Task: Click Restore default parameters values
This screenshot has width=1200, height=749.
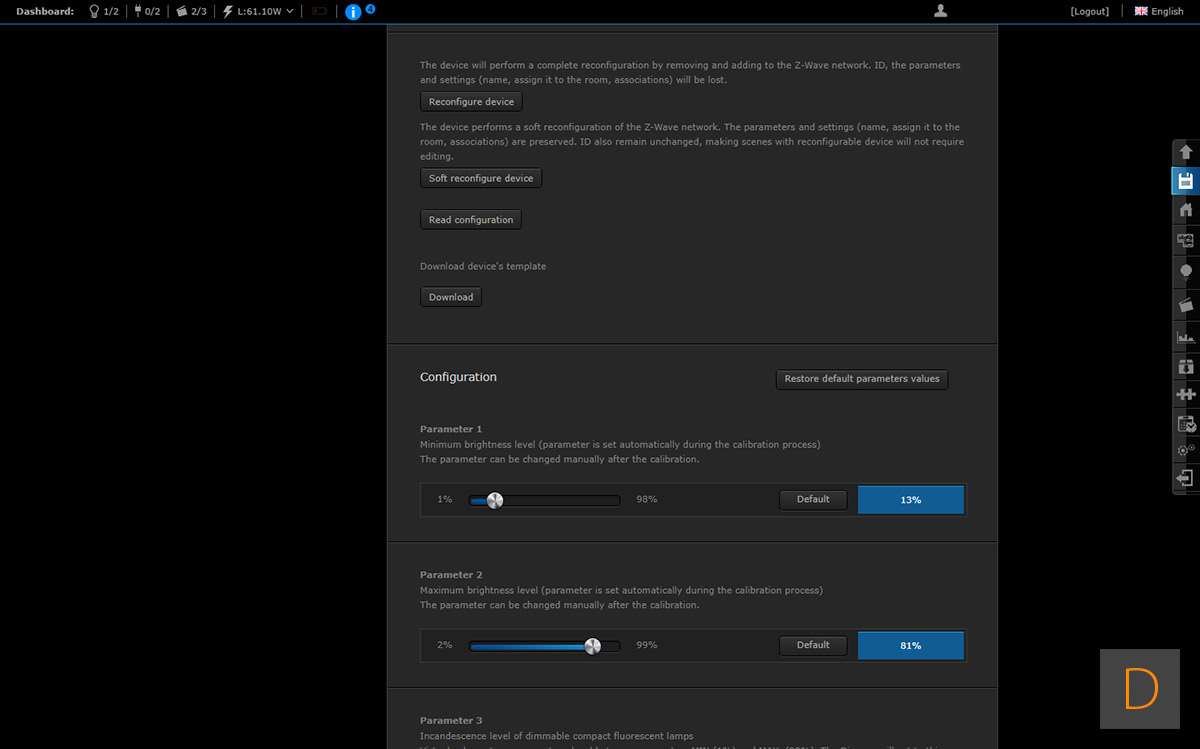Action: click(861, 379)
